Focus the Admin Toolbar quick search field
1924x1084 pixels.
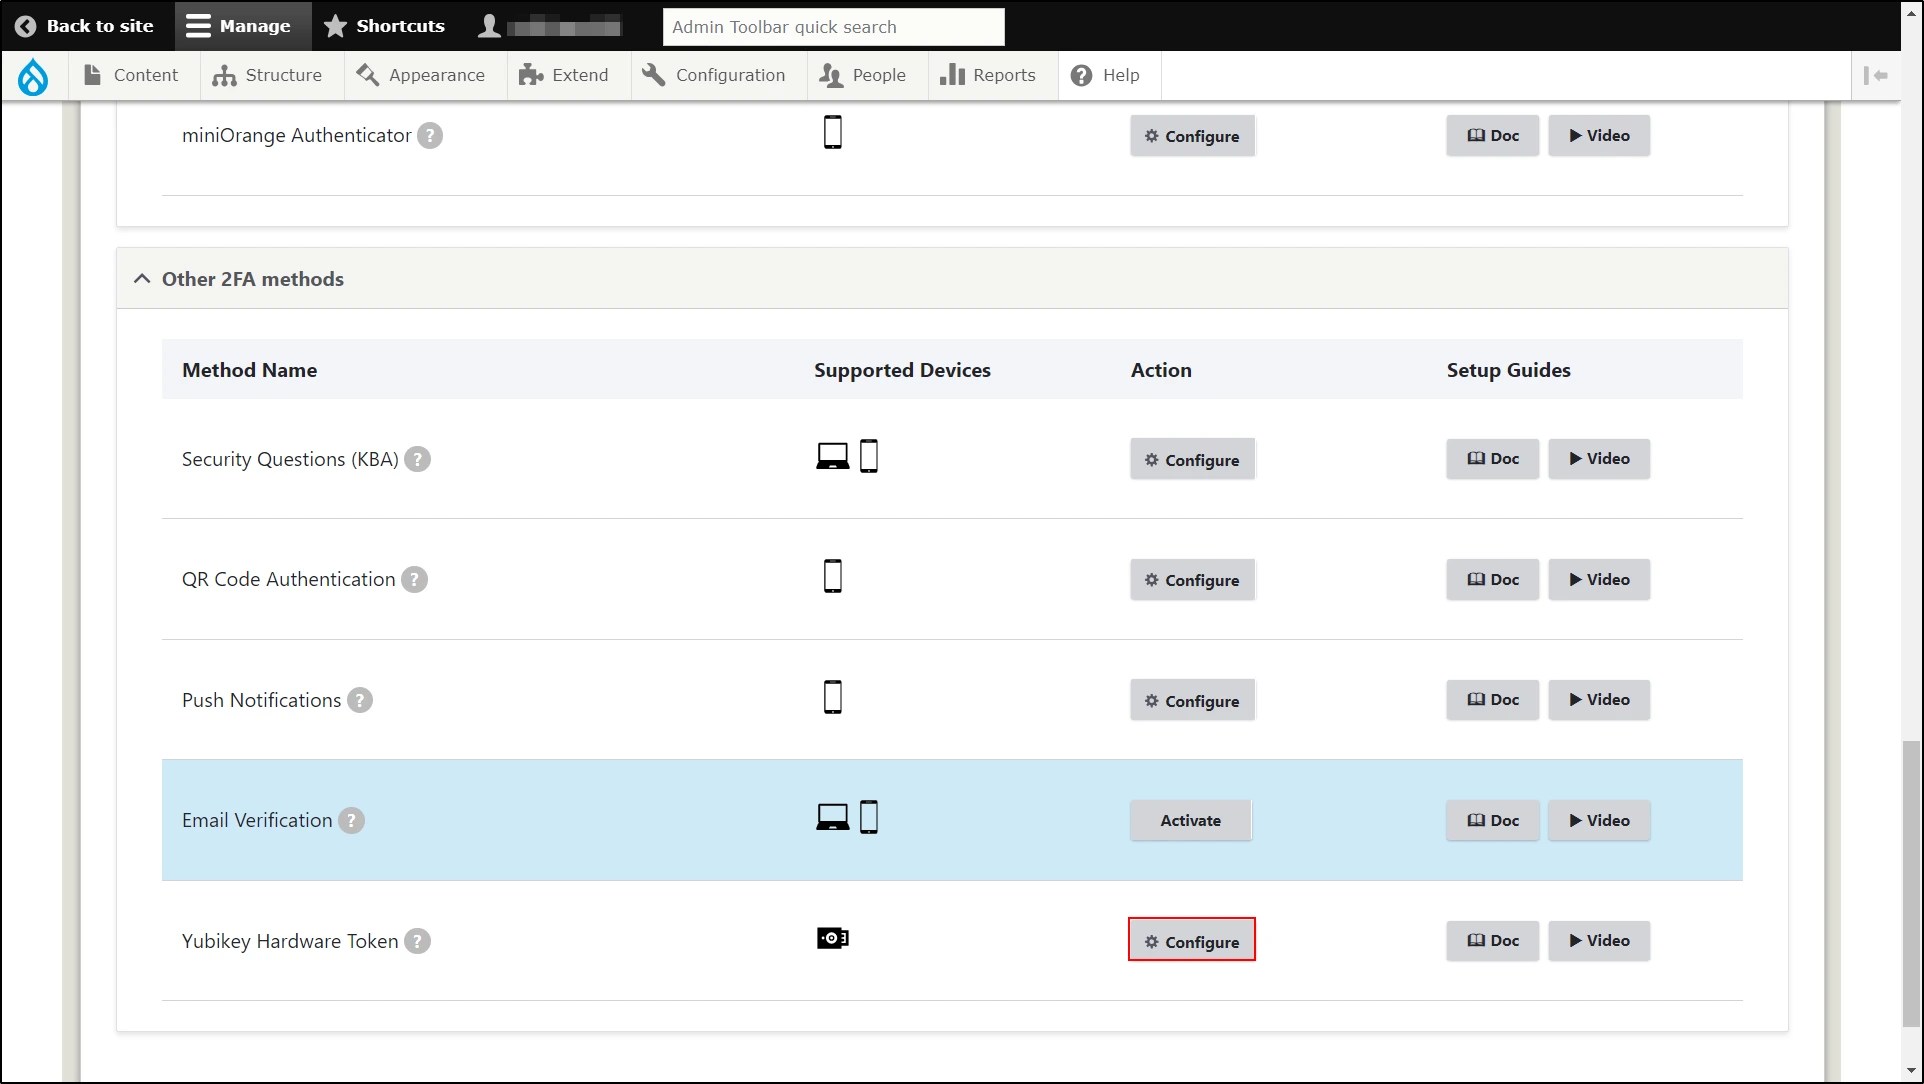833,27
